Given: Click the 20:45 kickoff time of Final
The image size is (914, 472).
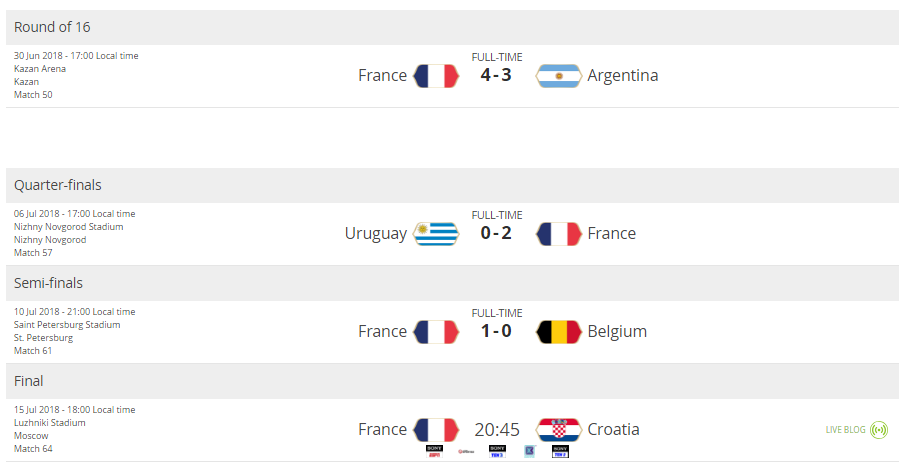Looking at the screenshot, I should (x=497, y=430).
